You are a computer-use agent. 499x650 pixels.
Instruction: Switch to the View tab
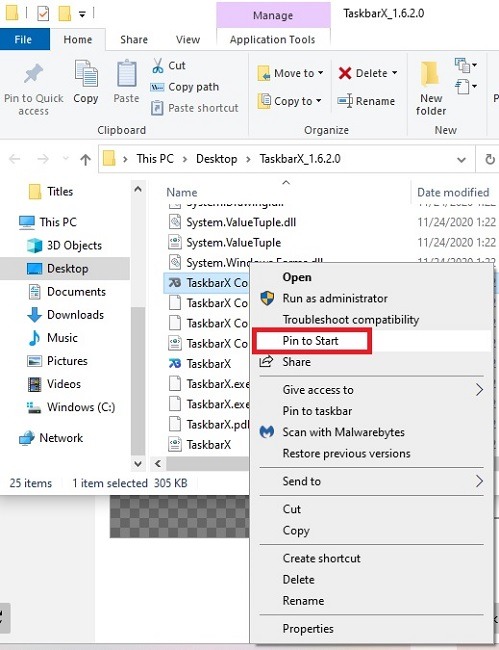pyautogui.click(x=188, y=39)
